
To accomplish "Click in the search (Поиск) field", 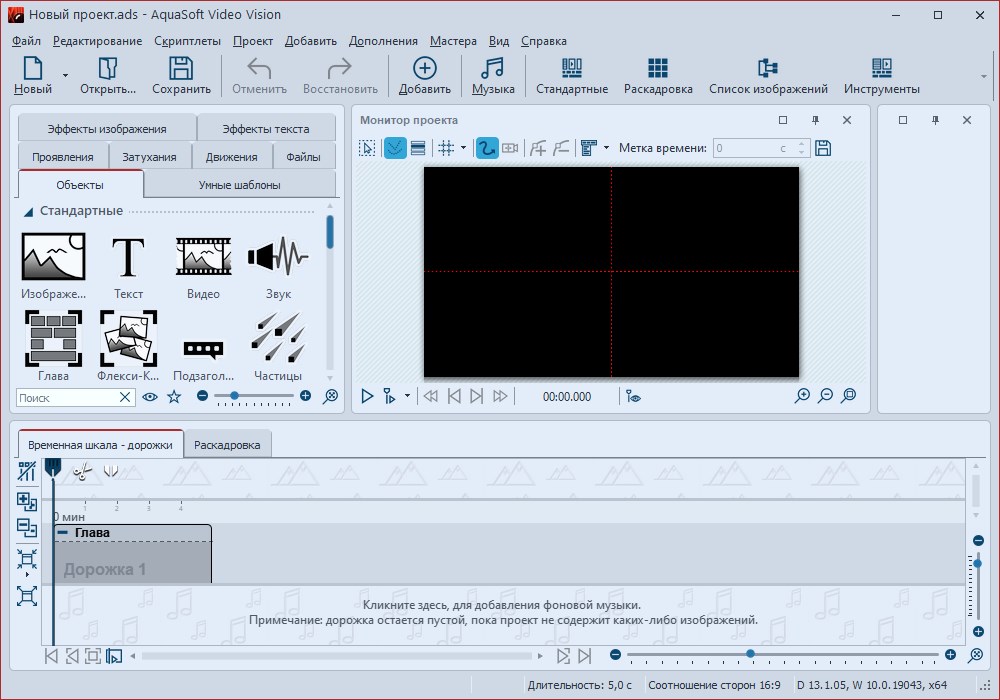I will pos(68,397).
